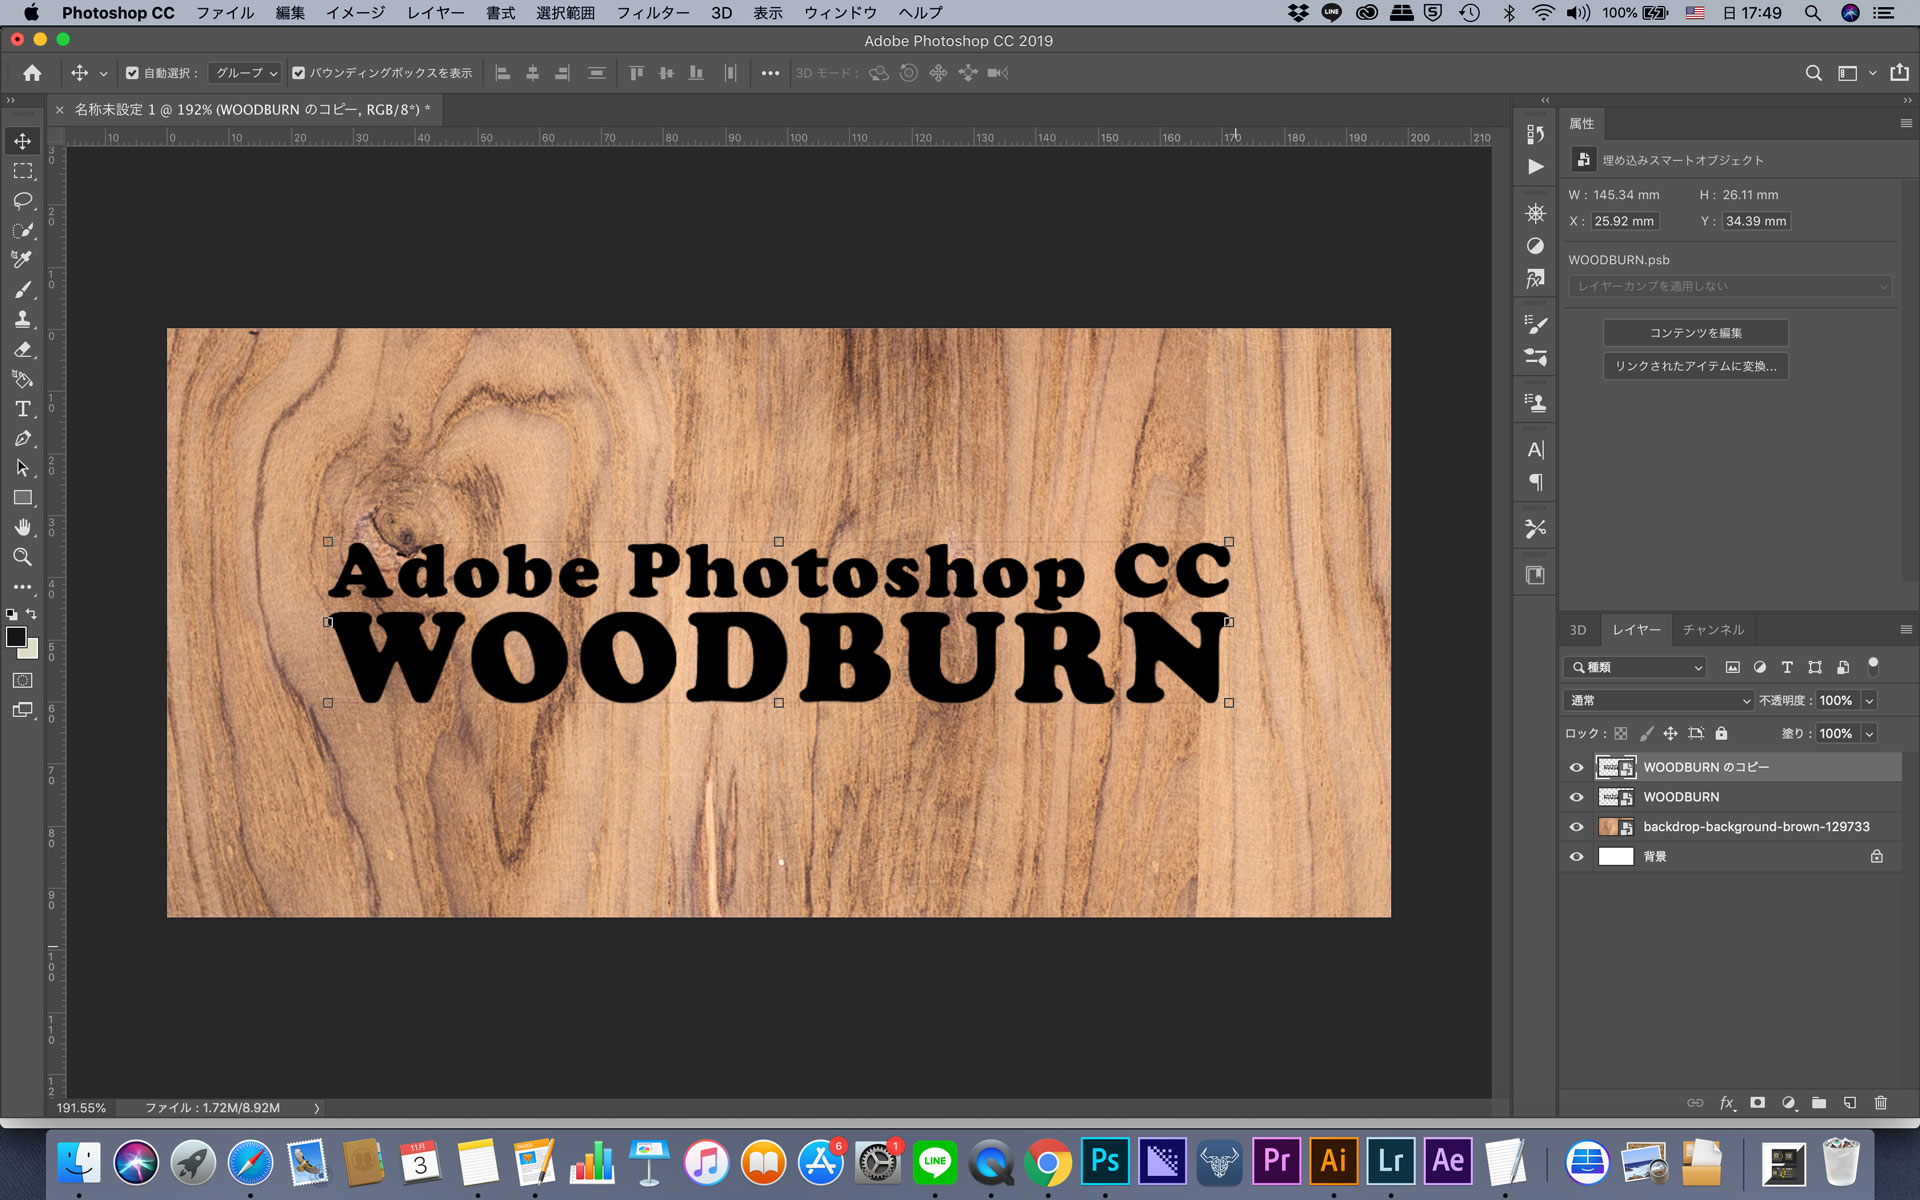This screenshot has height=1200, width=1920.
Task: Select the Paint Bucket tool
Action: point(22,379)
